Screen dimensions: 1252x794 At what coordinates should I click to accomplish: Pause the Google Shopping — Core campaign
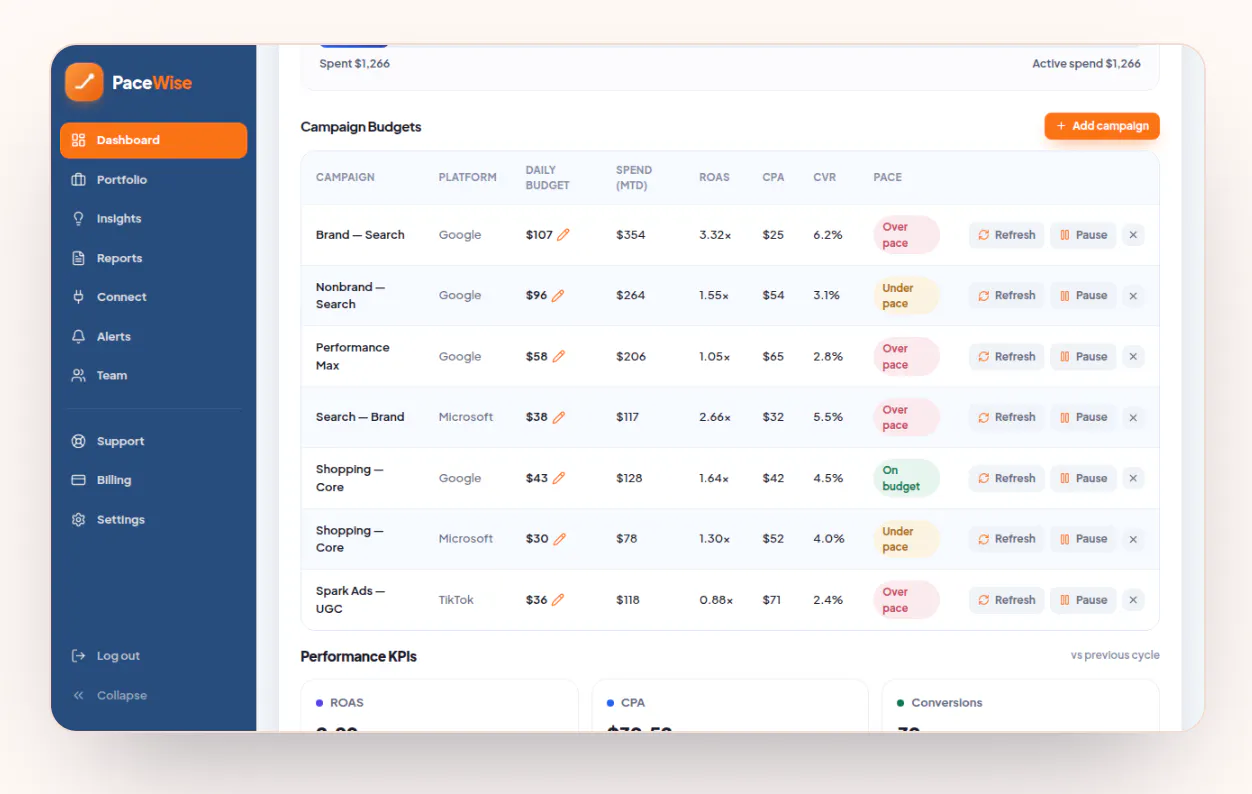click(x=1083, y=478)
